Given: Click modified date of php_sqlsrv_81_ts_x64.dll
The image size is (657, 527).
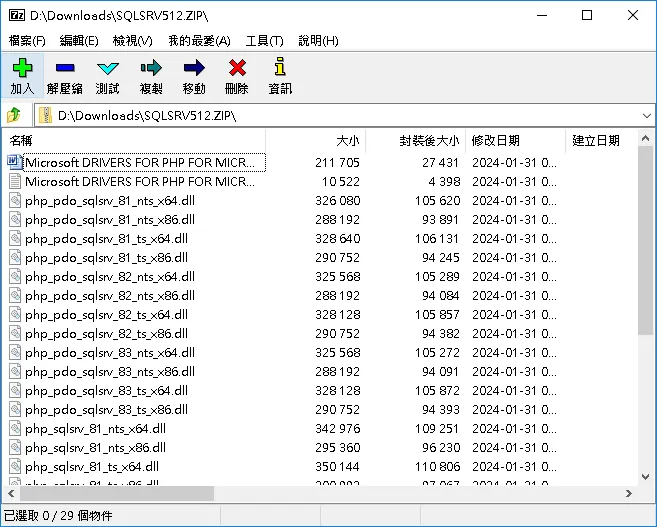Looking at the screenshot, I should coord(515,466).
